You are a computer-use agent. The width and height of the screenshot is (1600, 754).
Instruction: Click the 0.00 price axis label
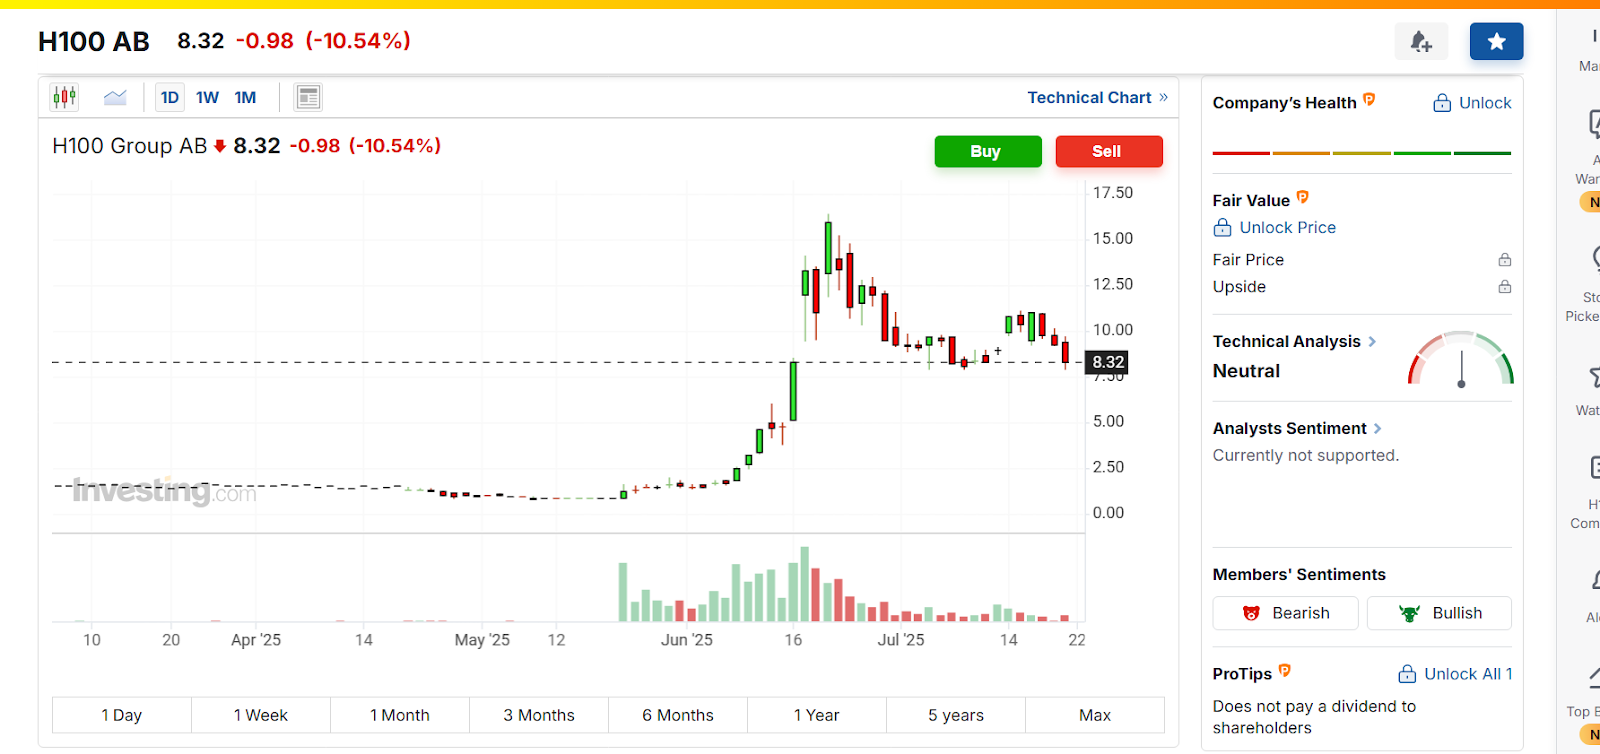point(1108,513)
